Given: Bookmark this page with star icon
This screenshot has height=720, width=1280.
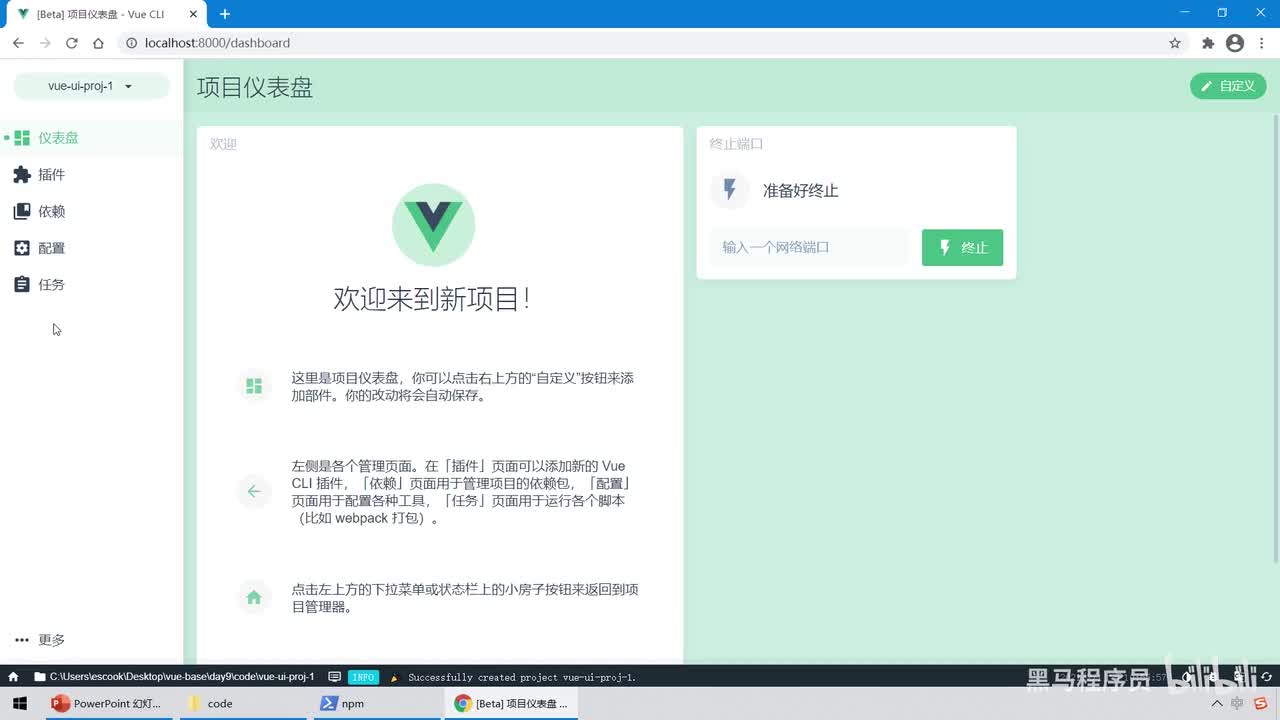Looking at the screenshot, I should tap(1175, 43).
